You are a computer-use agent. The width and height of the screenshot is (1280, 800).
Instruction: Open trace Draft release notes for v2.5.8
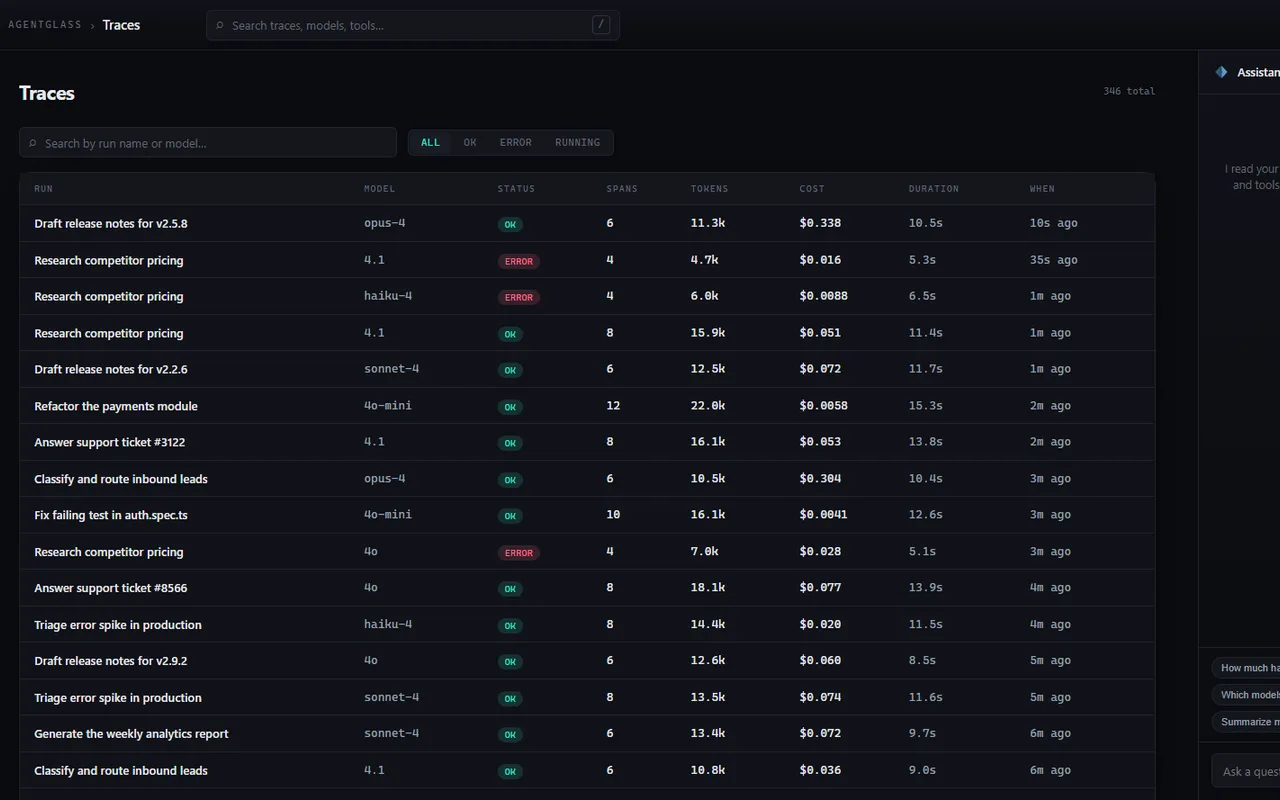(587, 223)
